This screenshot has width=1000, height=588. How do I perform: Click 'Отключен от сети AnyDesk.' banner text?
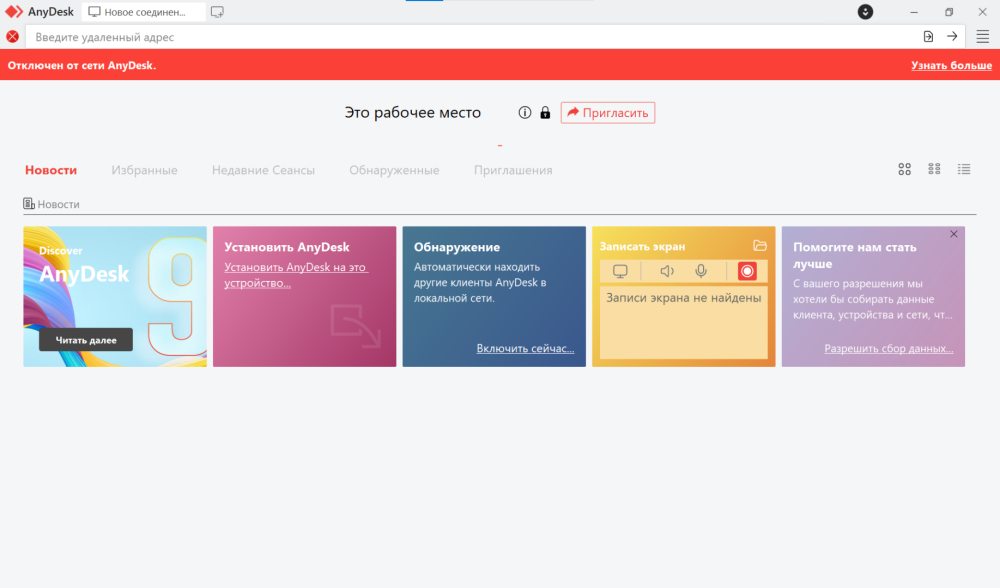click(82, 65)
